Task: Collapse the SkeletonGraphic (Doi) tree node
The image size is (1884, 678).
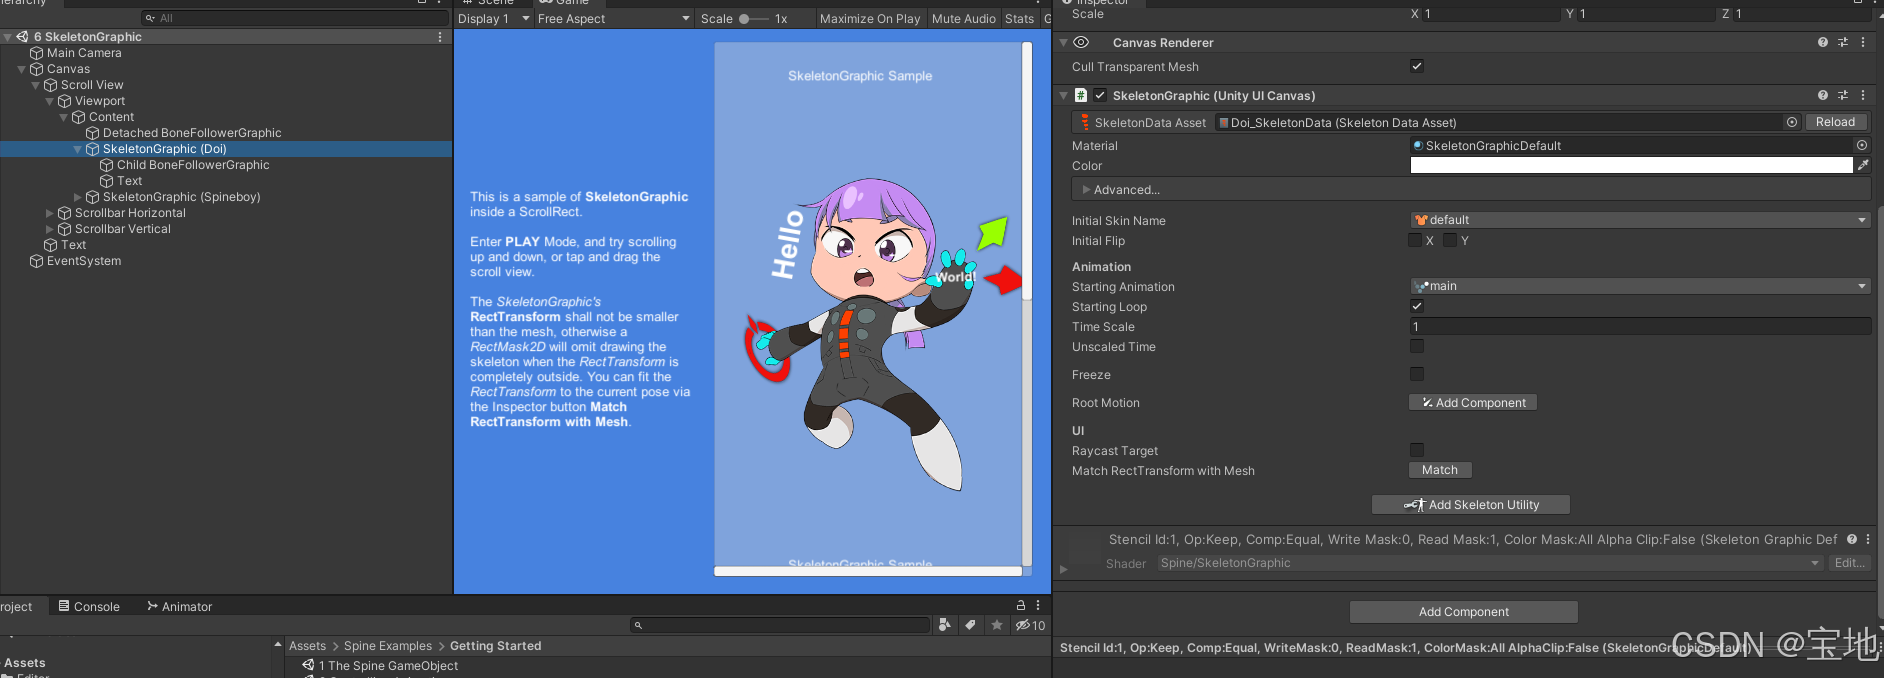Action: [78, 149]
